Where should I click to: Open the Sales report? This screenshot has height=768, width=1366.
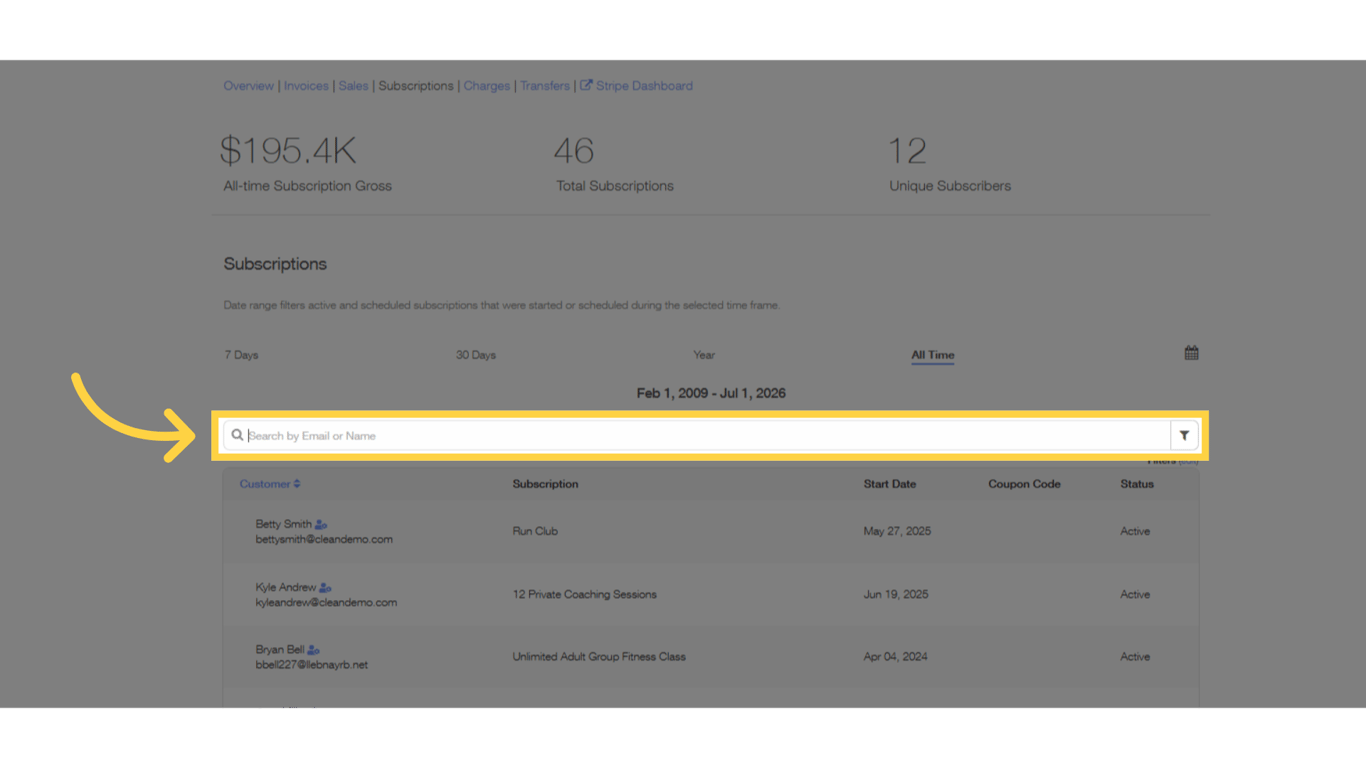tap(353, 85)
